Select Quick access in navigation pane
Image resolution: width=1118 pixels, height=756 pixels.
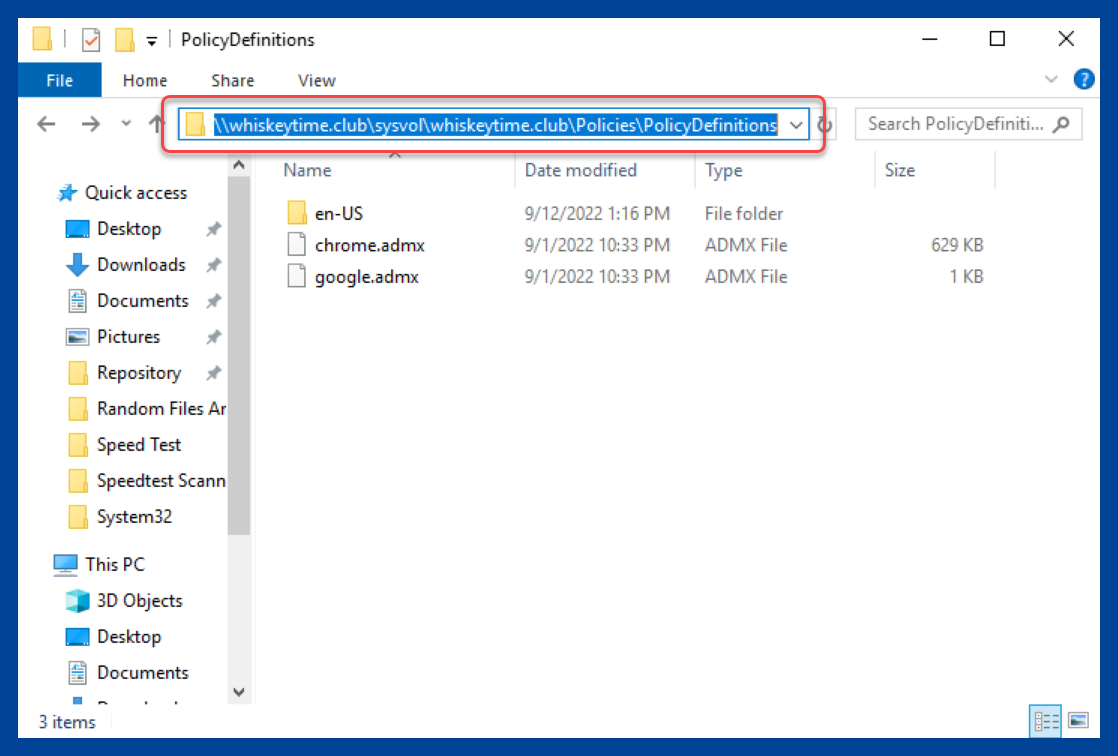[x=135, y=193]
